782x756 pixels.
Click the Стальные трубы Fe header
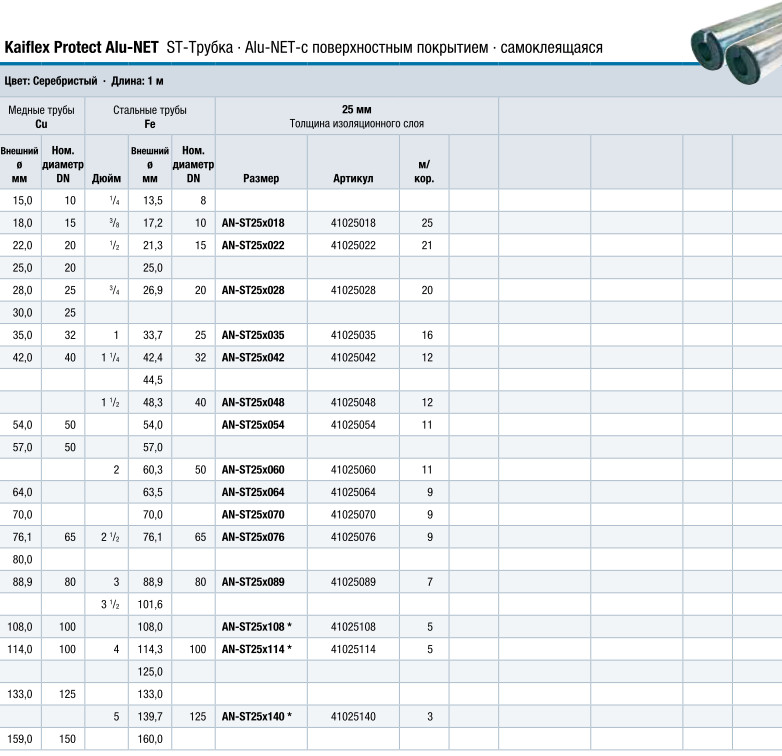(150, 117)
